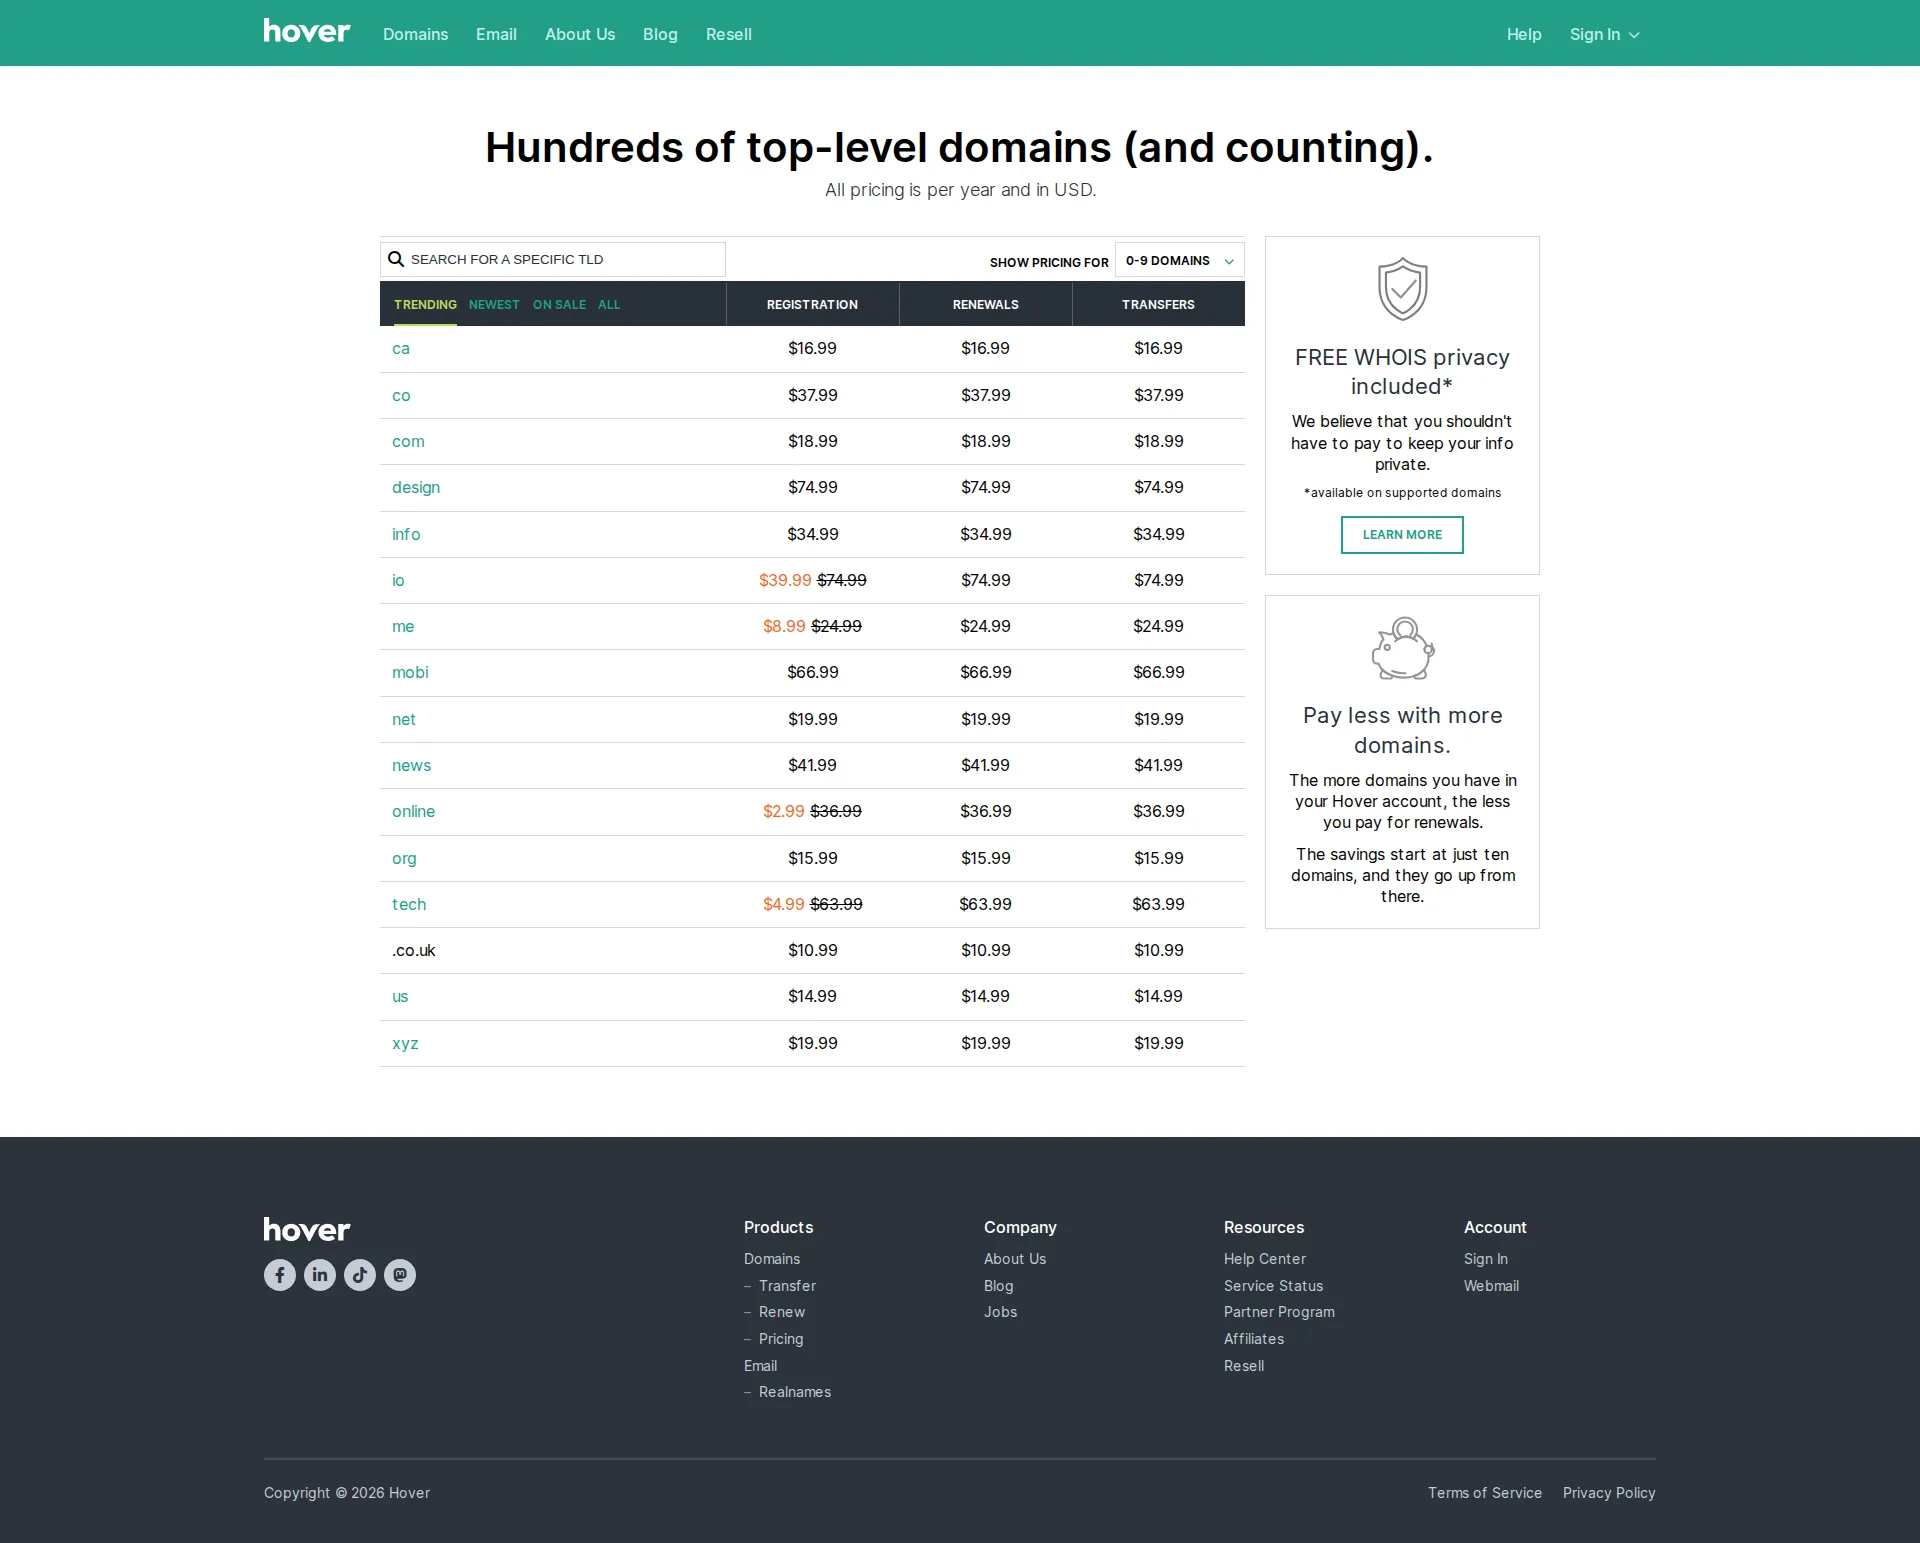This screenshot has width=1920, height=1543.
Task: Open About Us in the top navigation
Action: tap(580, 34)
